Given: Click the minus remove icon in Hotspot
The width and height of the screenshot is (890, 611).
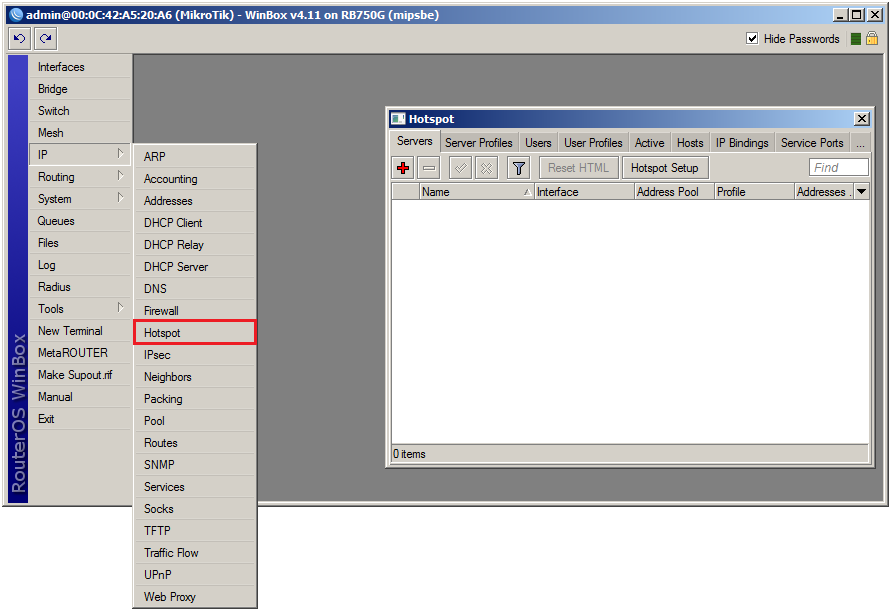Looking at the screenshot, I should click(429, 168).
